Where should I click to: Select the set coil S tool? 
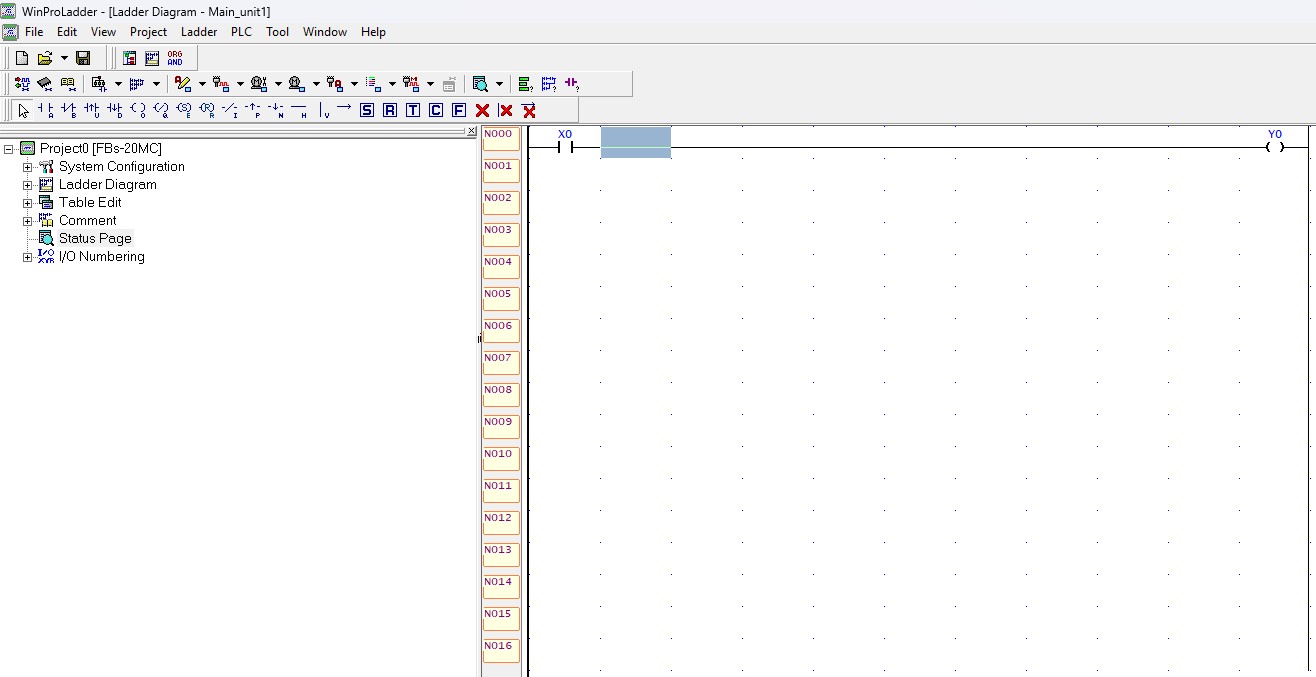point(184,110)
